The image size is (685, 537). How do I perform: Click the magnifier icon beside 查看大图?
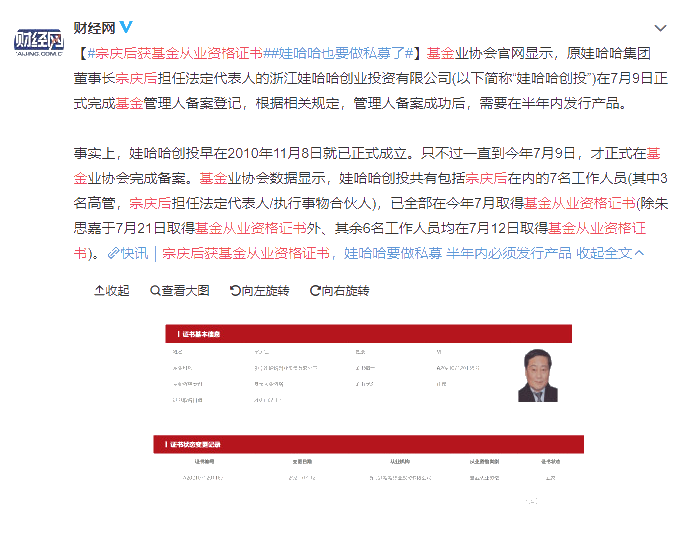pos(155,291)
